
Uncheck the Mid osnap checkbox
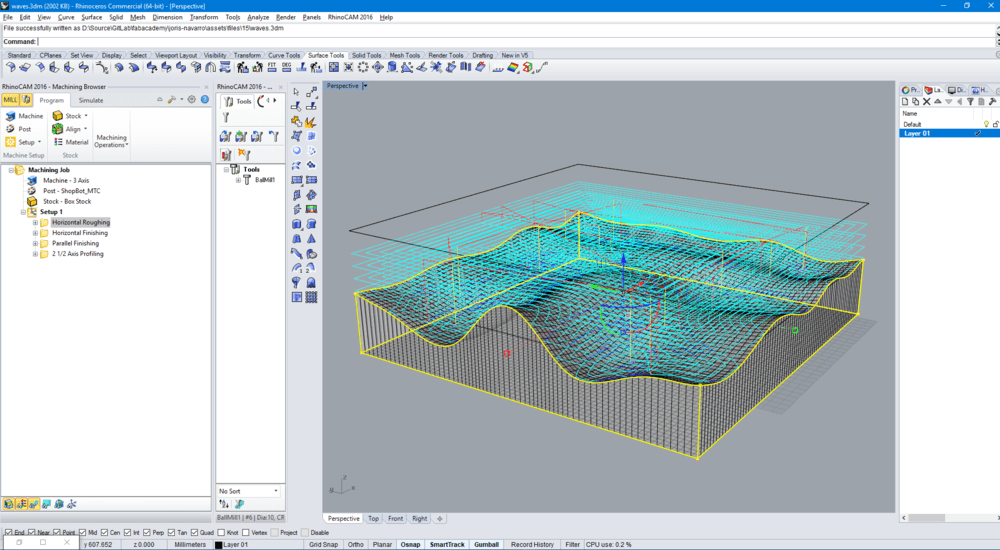point(81,533)
